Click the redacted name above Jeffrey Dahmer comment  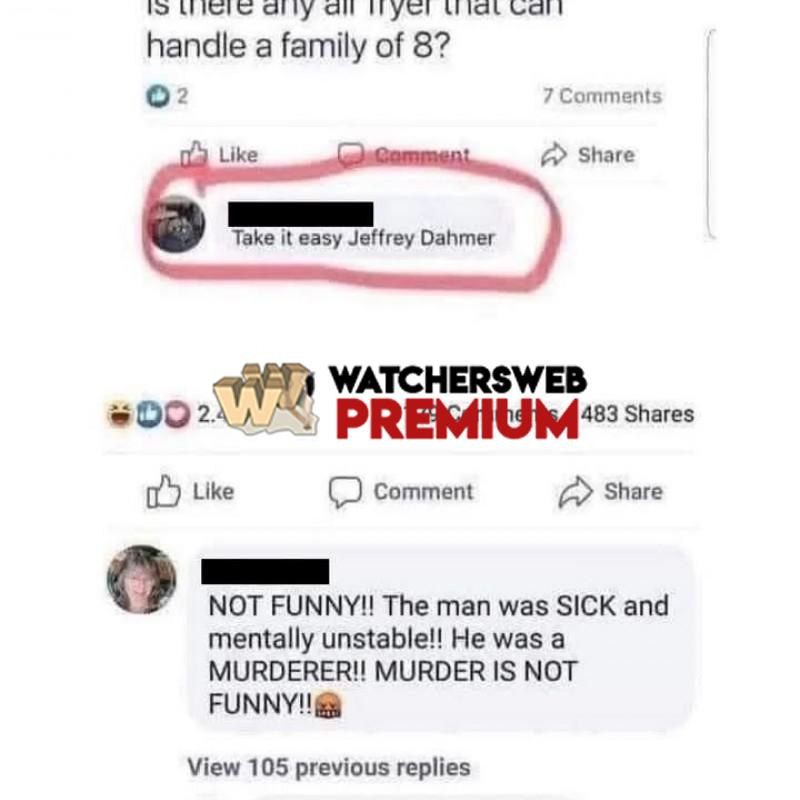click(x=301, y=214)
